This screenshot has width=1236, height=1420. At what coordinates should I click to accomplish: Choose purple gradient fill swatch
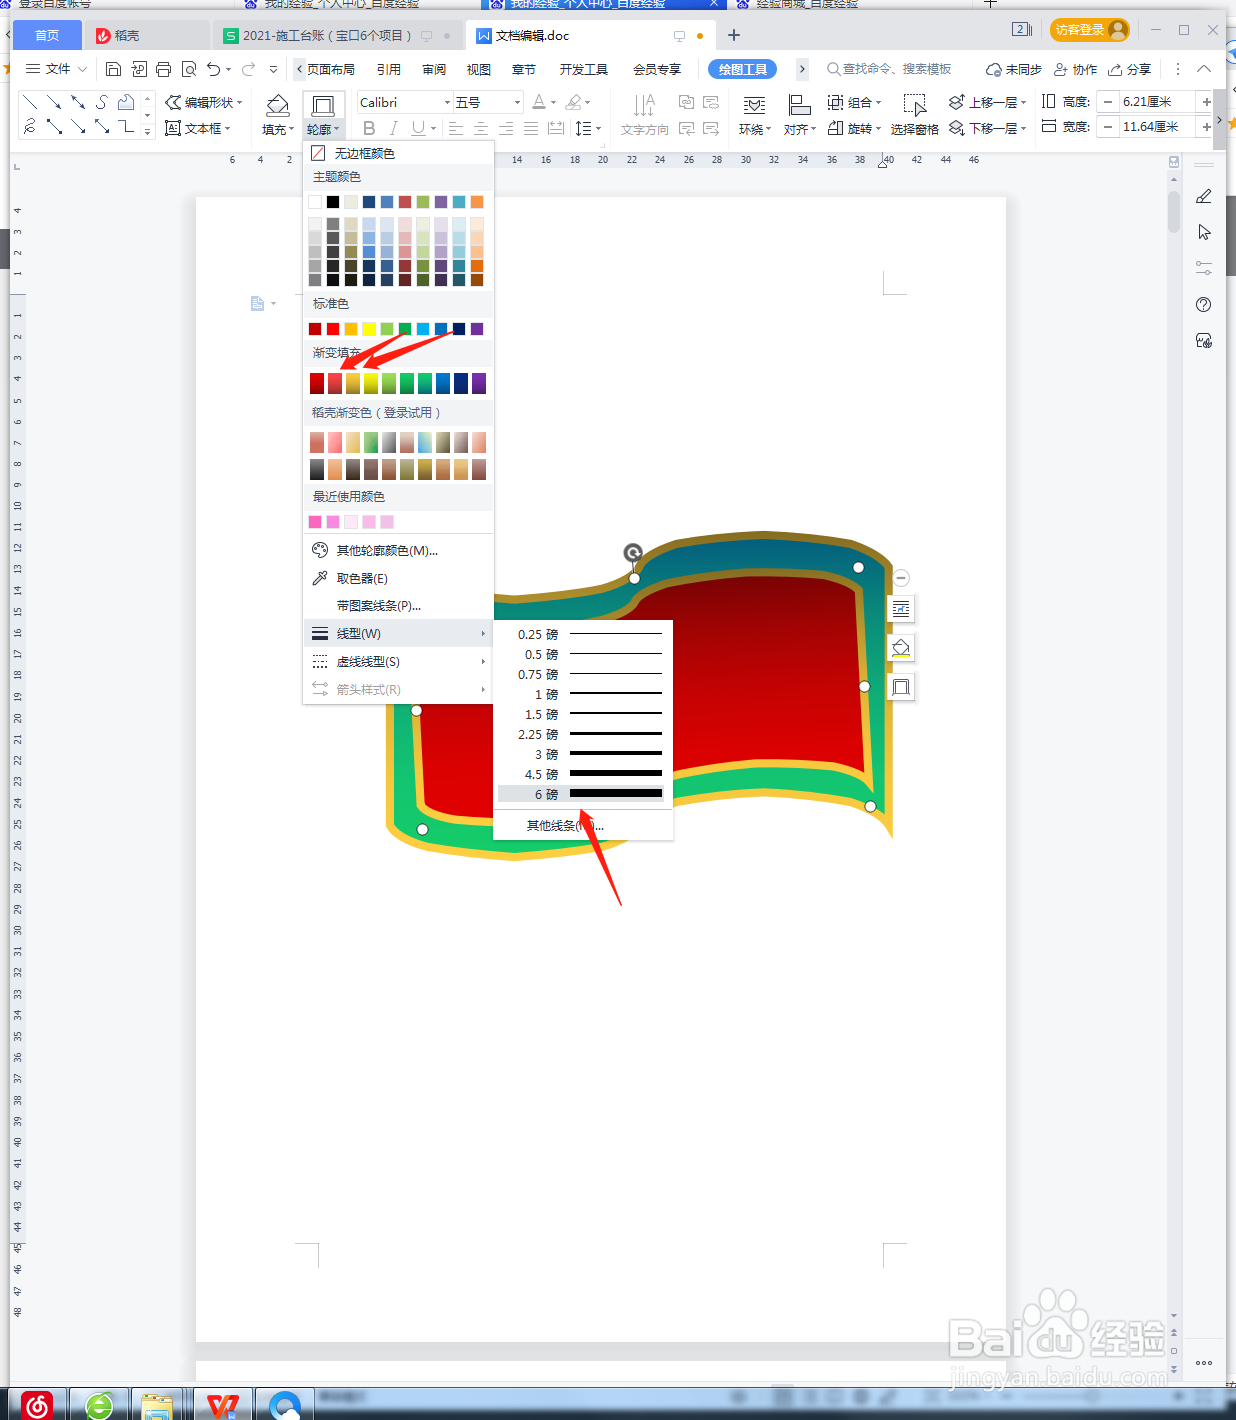point(479,383)
